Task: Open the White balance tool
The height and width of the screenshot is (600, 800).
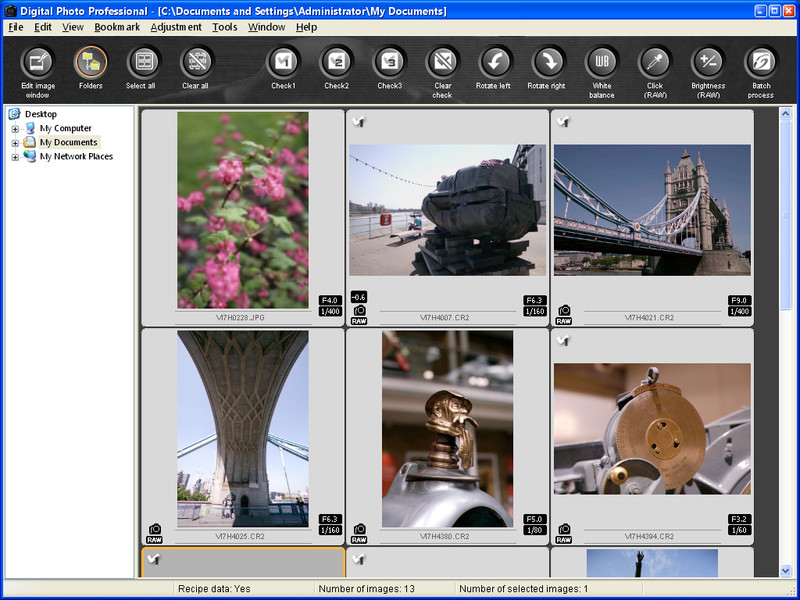Action: [x=602, y=62]
